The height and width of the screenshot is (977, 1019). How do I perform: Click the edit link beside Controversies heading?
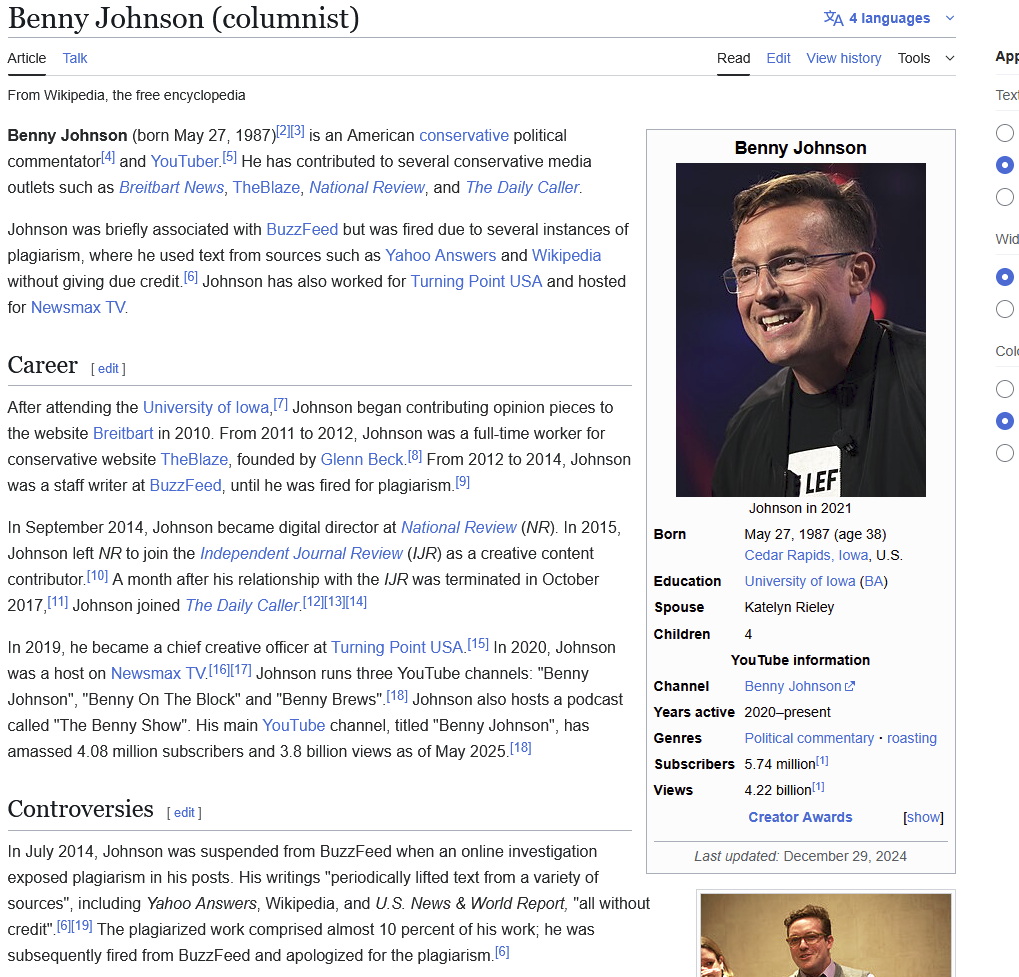(184, 812)
